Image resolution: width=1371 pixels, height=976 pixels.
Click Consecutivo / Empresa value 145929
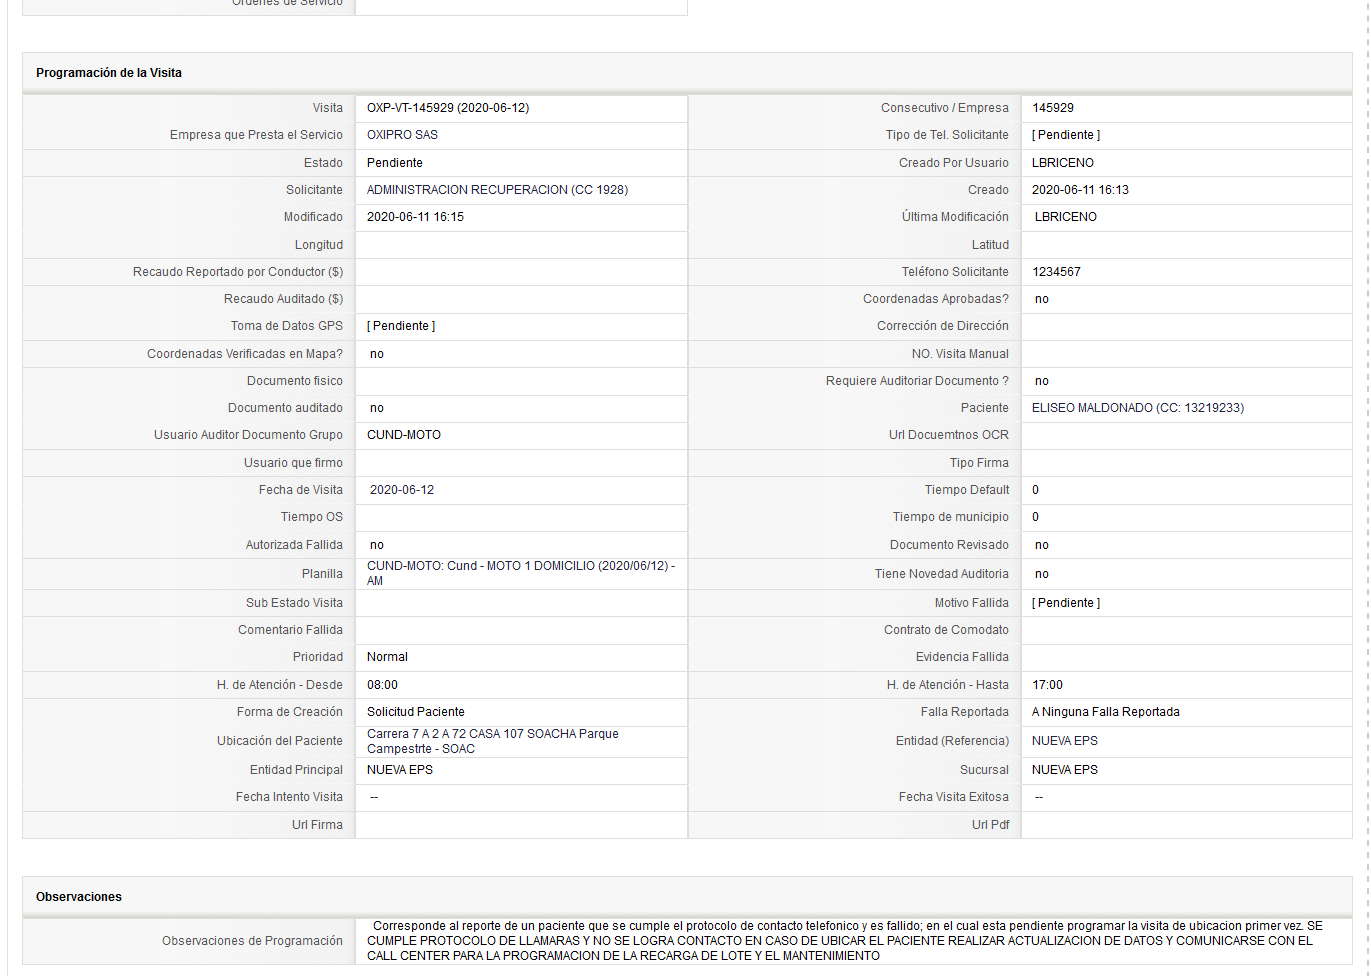coord(1053,108)
